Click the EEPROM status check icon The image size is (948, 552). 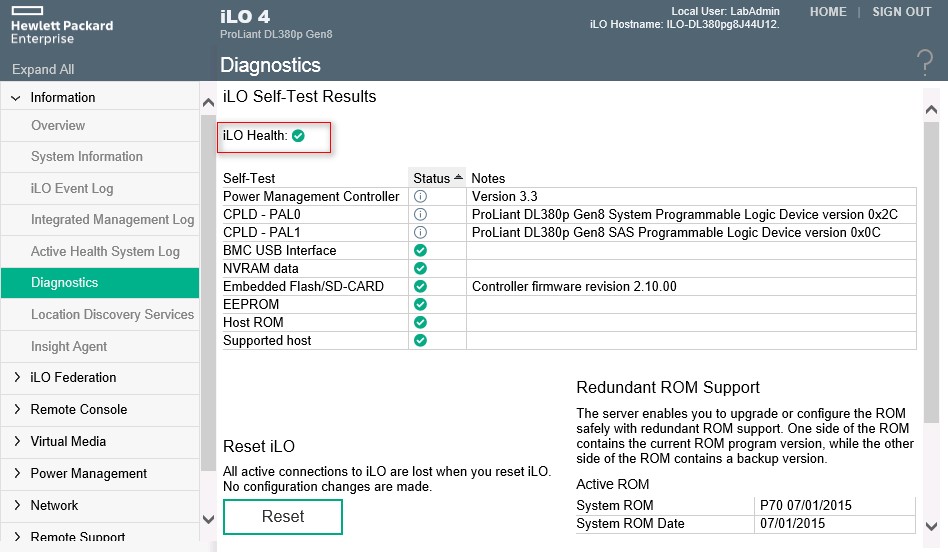point(420,304)
